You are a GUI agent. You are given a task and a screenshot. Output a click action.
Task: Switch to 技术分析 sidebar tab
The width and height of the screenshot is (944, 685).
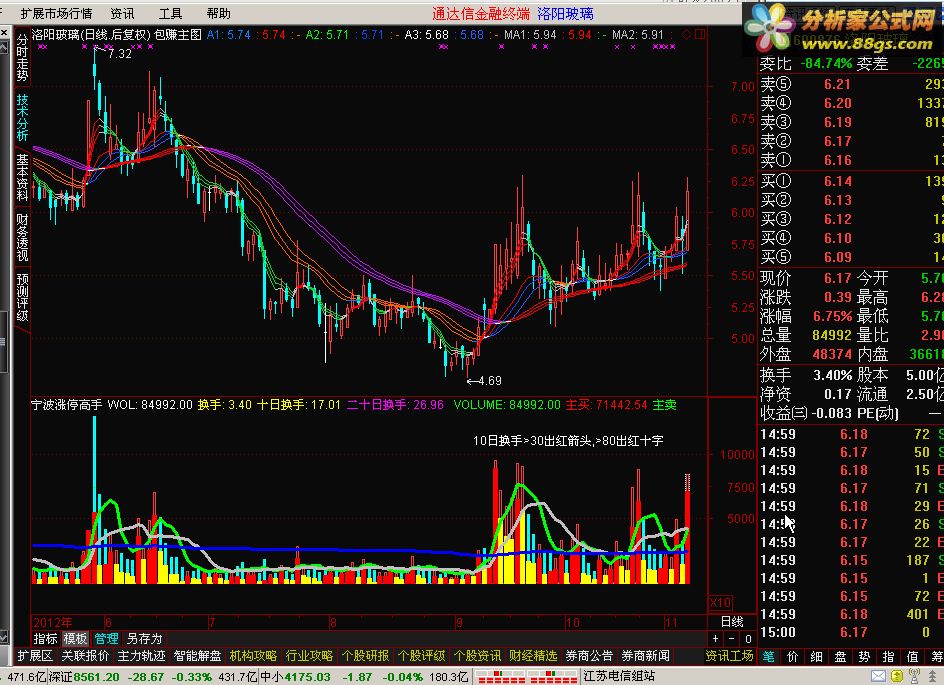[x=22, y=117]
